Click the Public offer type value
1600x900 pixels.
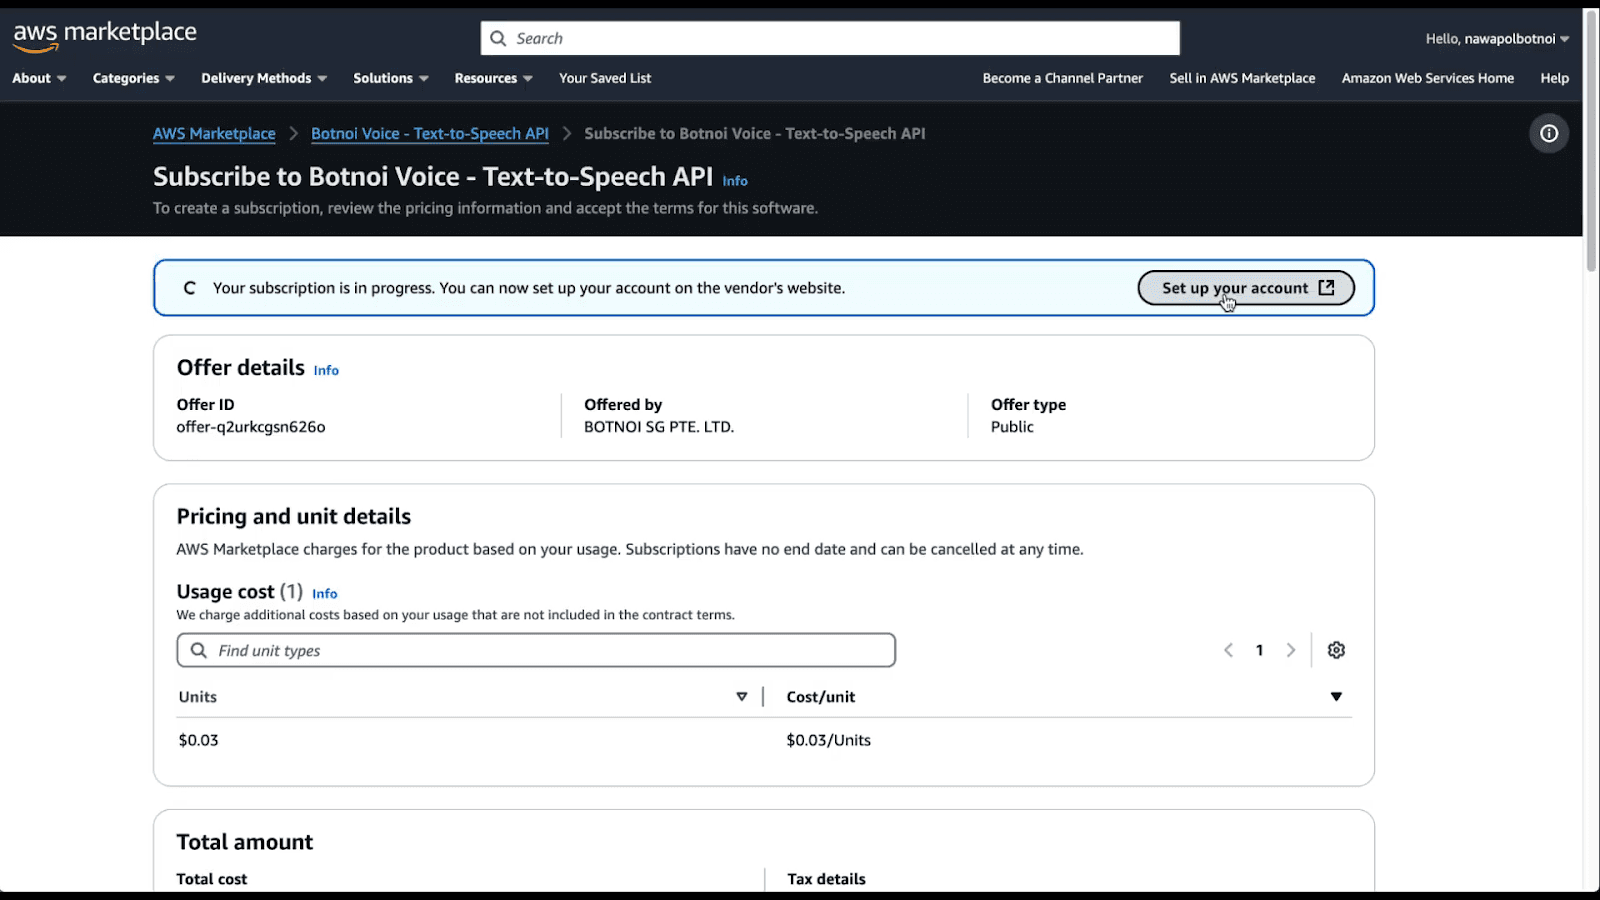tap(1012, 427)
